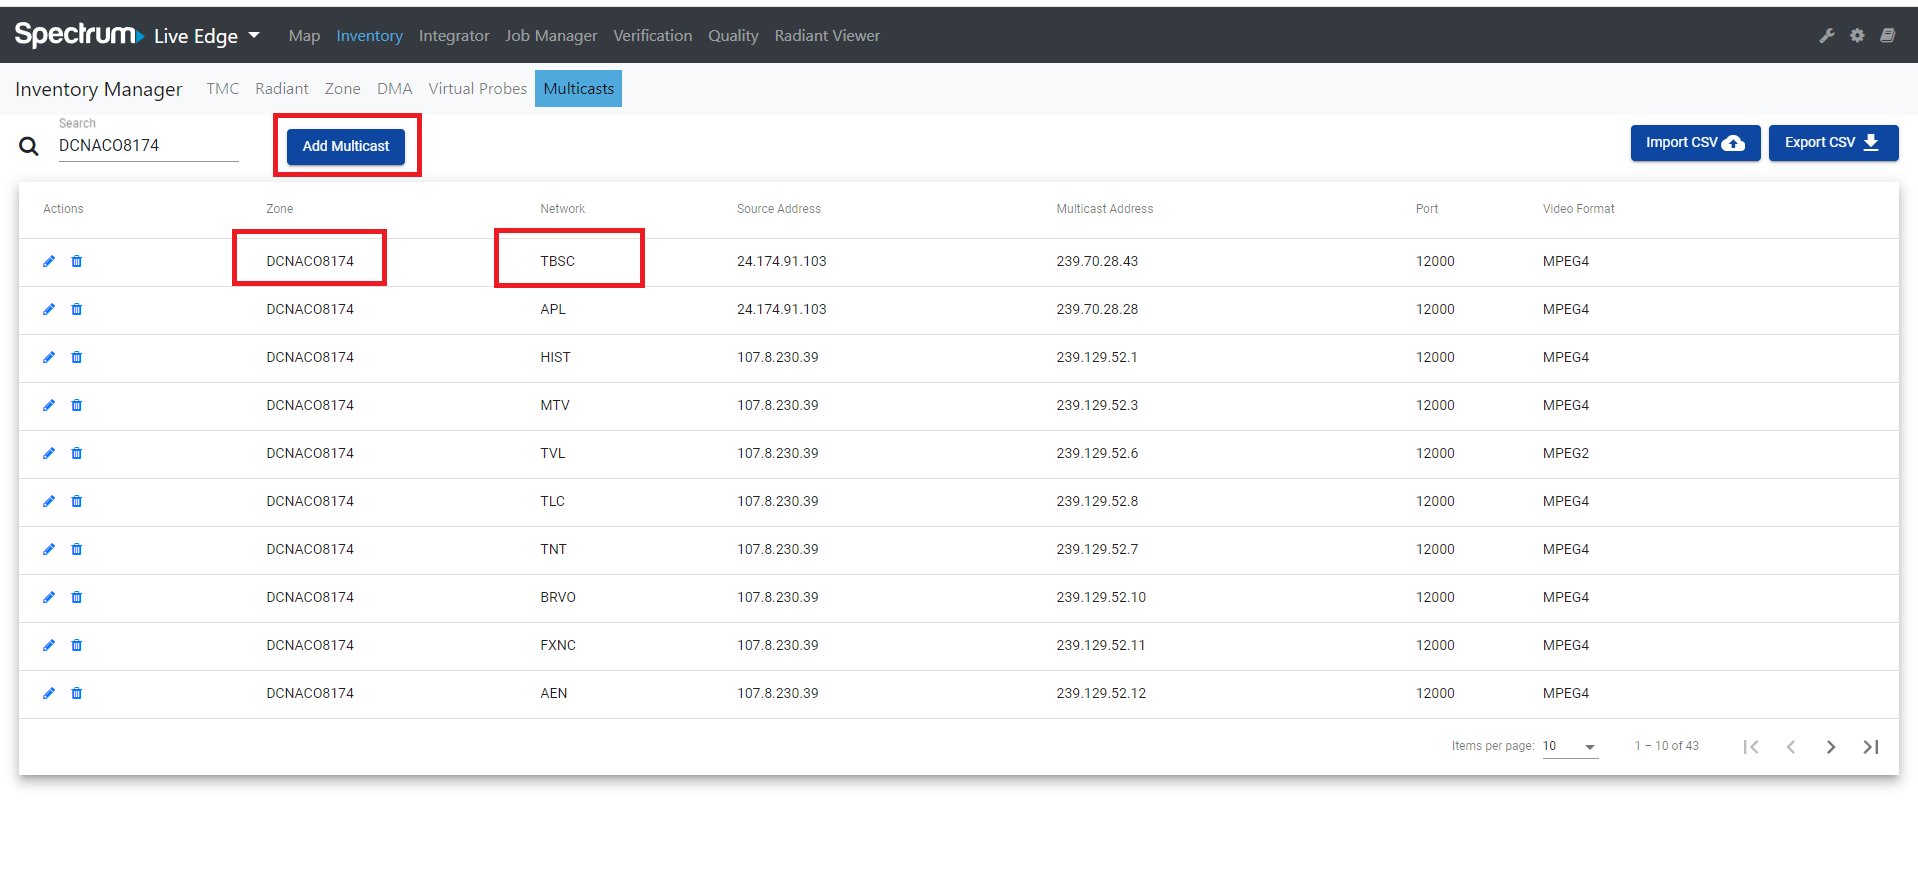Open the Map menu
Viewport: 1918px width, 873px height.
pyautogui.click(x=304, y=36)
